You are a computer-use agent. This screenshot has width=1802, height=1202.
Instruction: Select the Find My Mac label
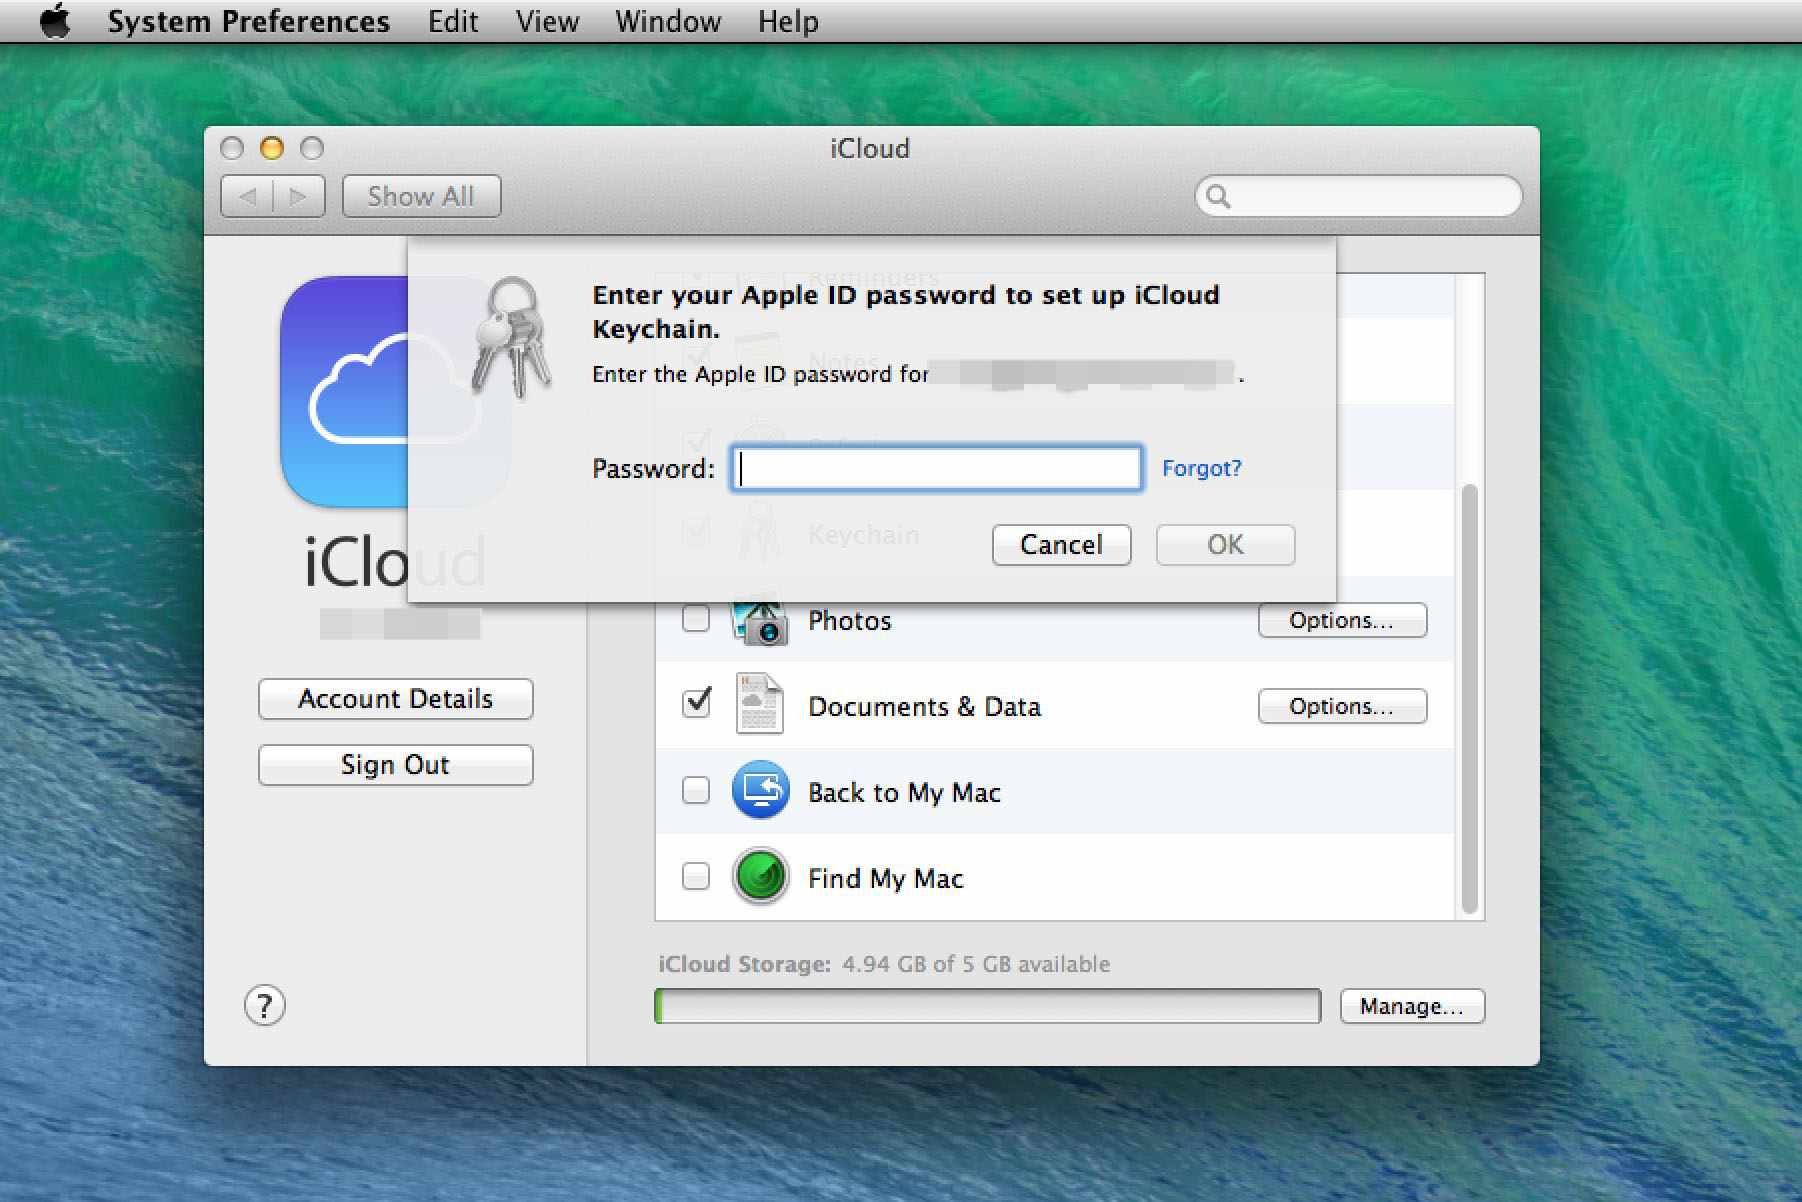(885, 879)
